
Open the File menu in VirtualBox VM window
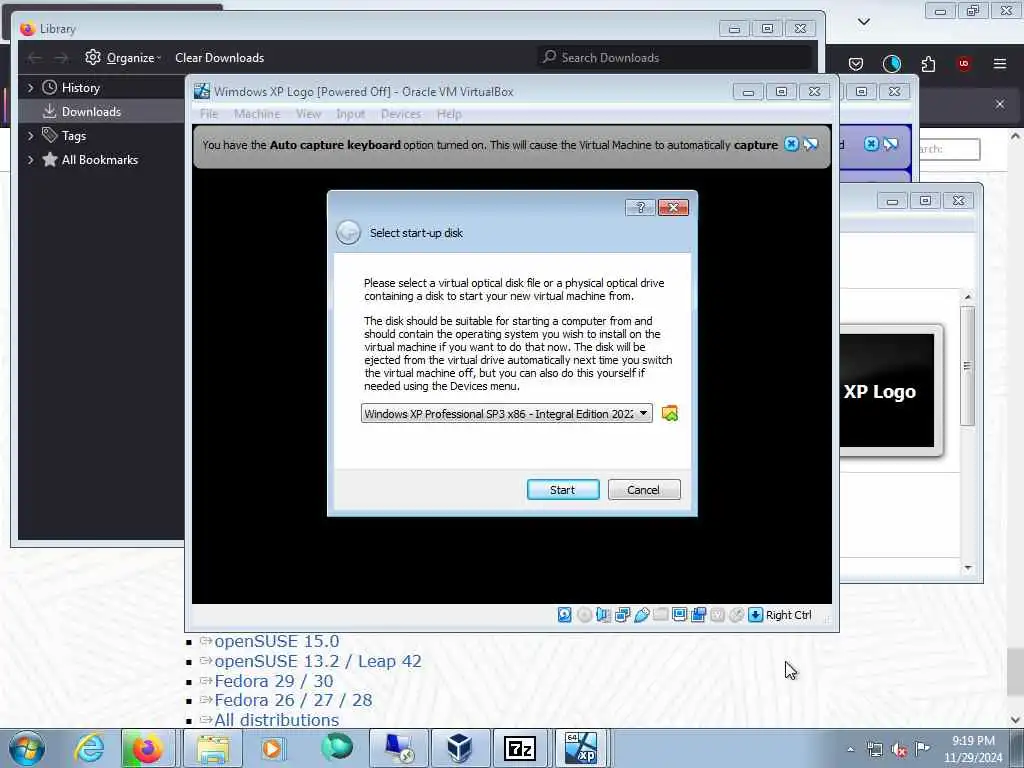(x=209, y=114)
